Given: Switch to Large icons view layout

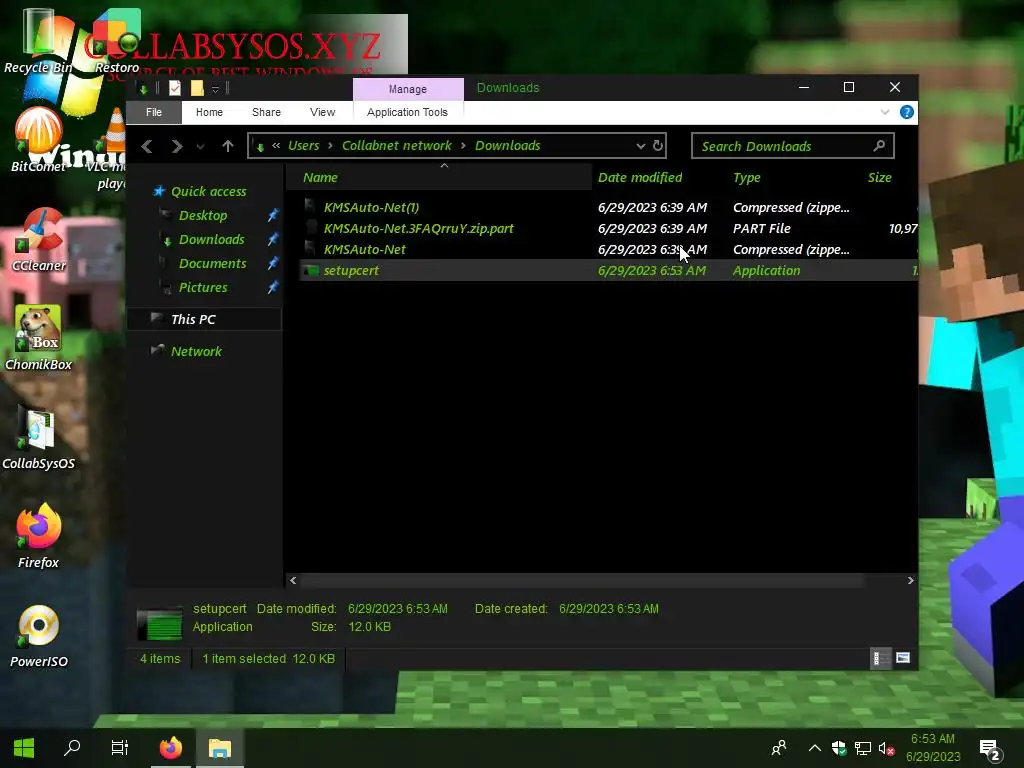Looking at the screenshot, I should pyautogui.click(x=903, y=658).
